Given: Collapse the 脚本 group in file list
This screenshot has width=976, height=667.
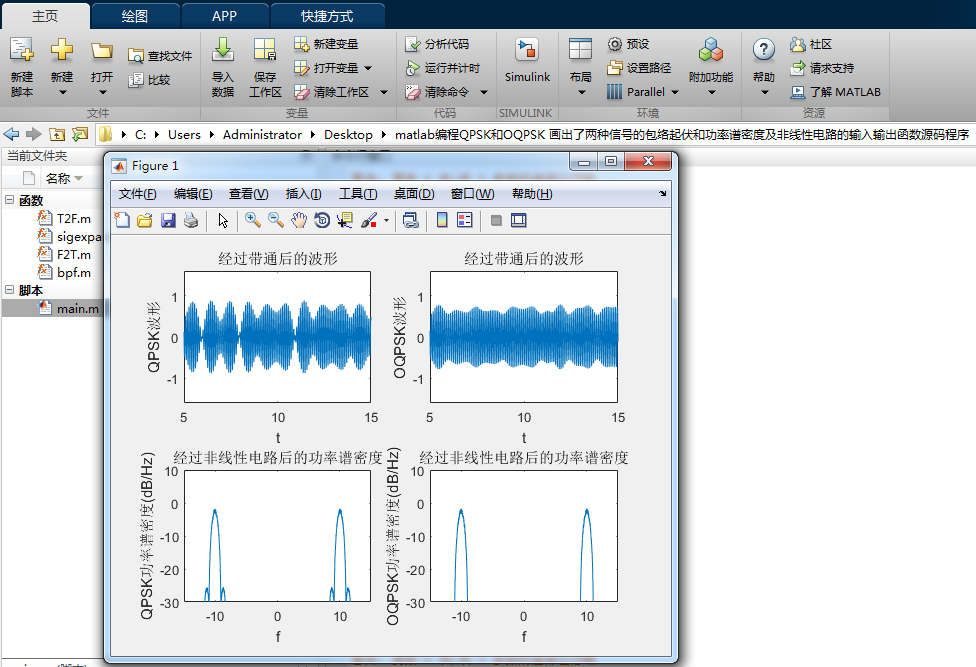Looking at the screenshot, I should 9,289.
